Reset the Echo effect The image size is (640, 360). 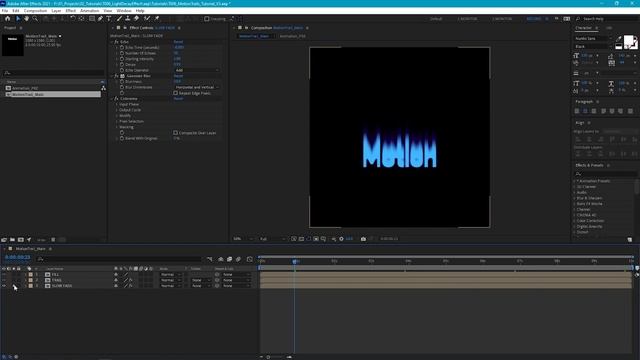pyautogui.click(x=178, y=42)
